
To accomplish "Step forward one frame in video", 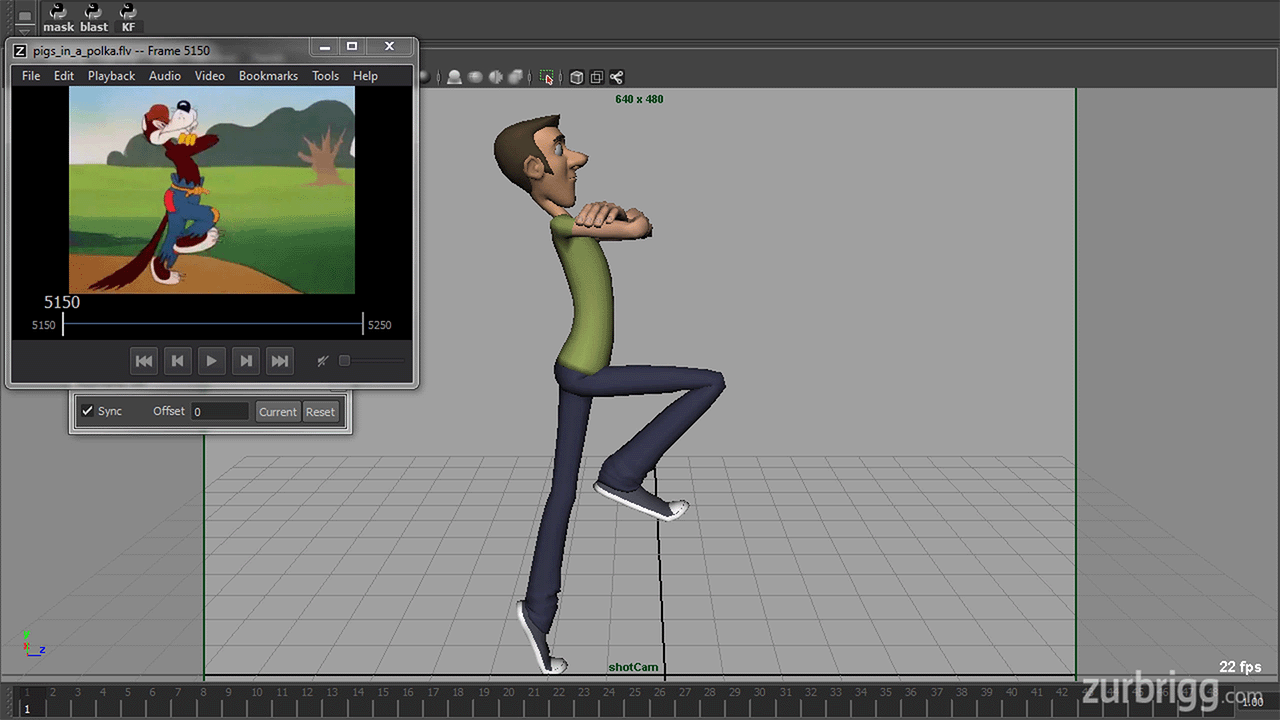I will [245, 361].
